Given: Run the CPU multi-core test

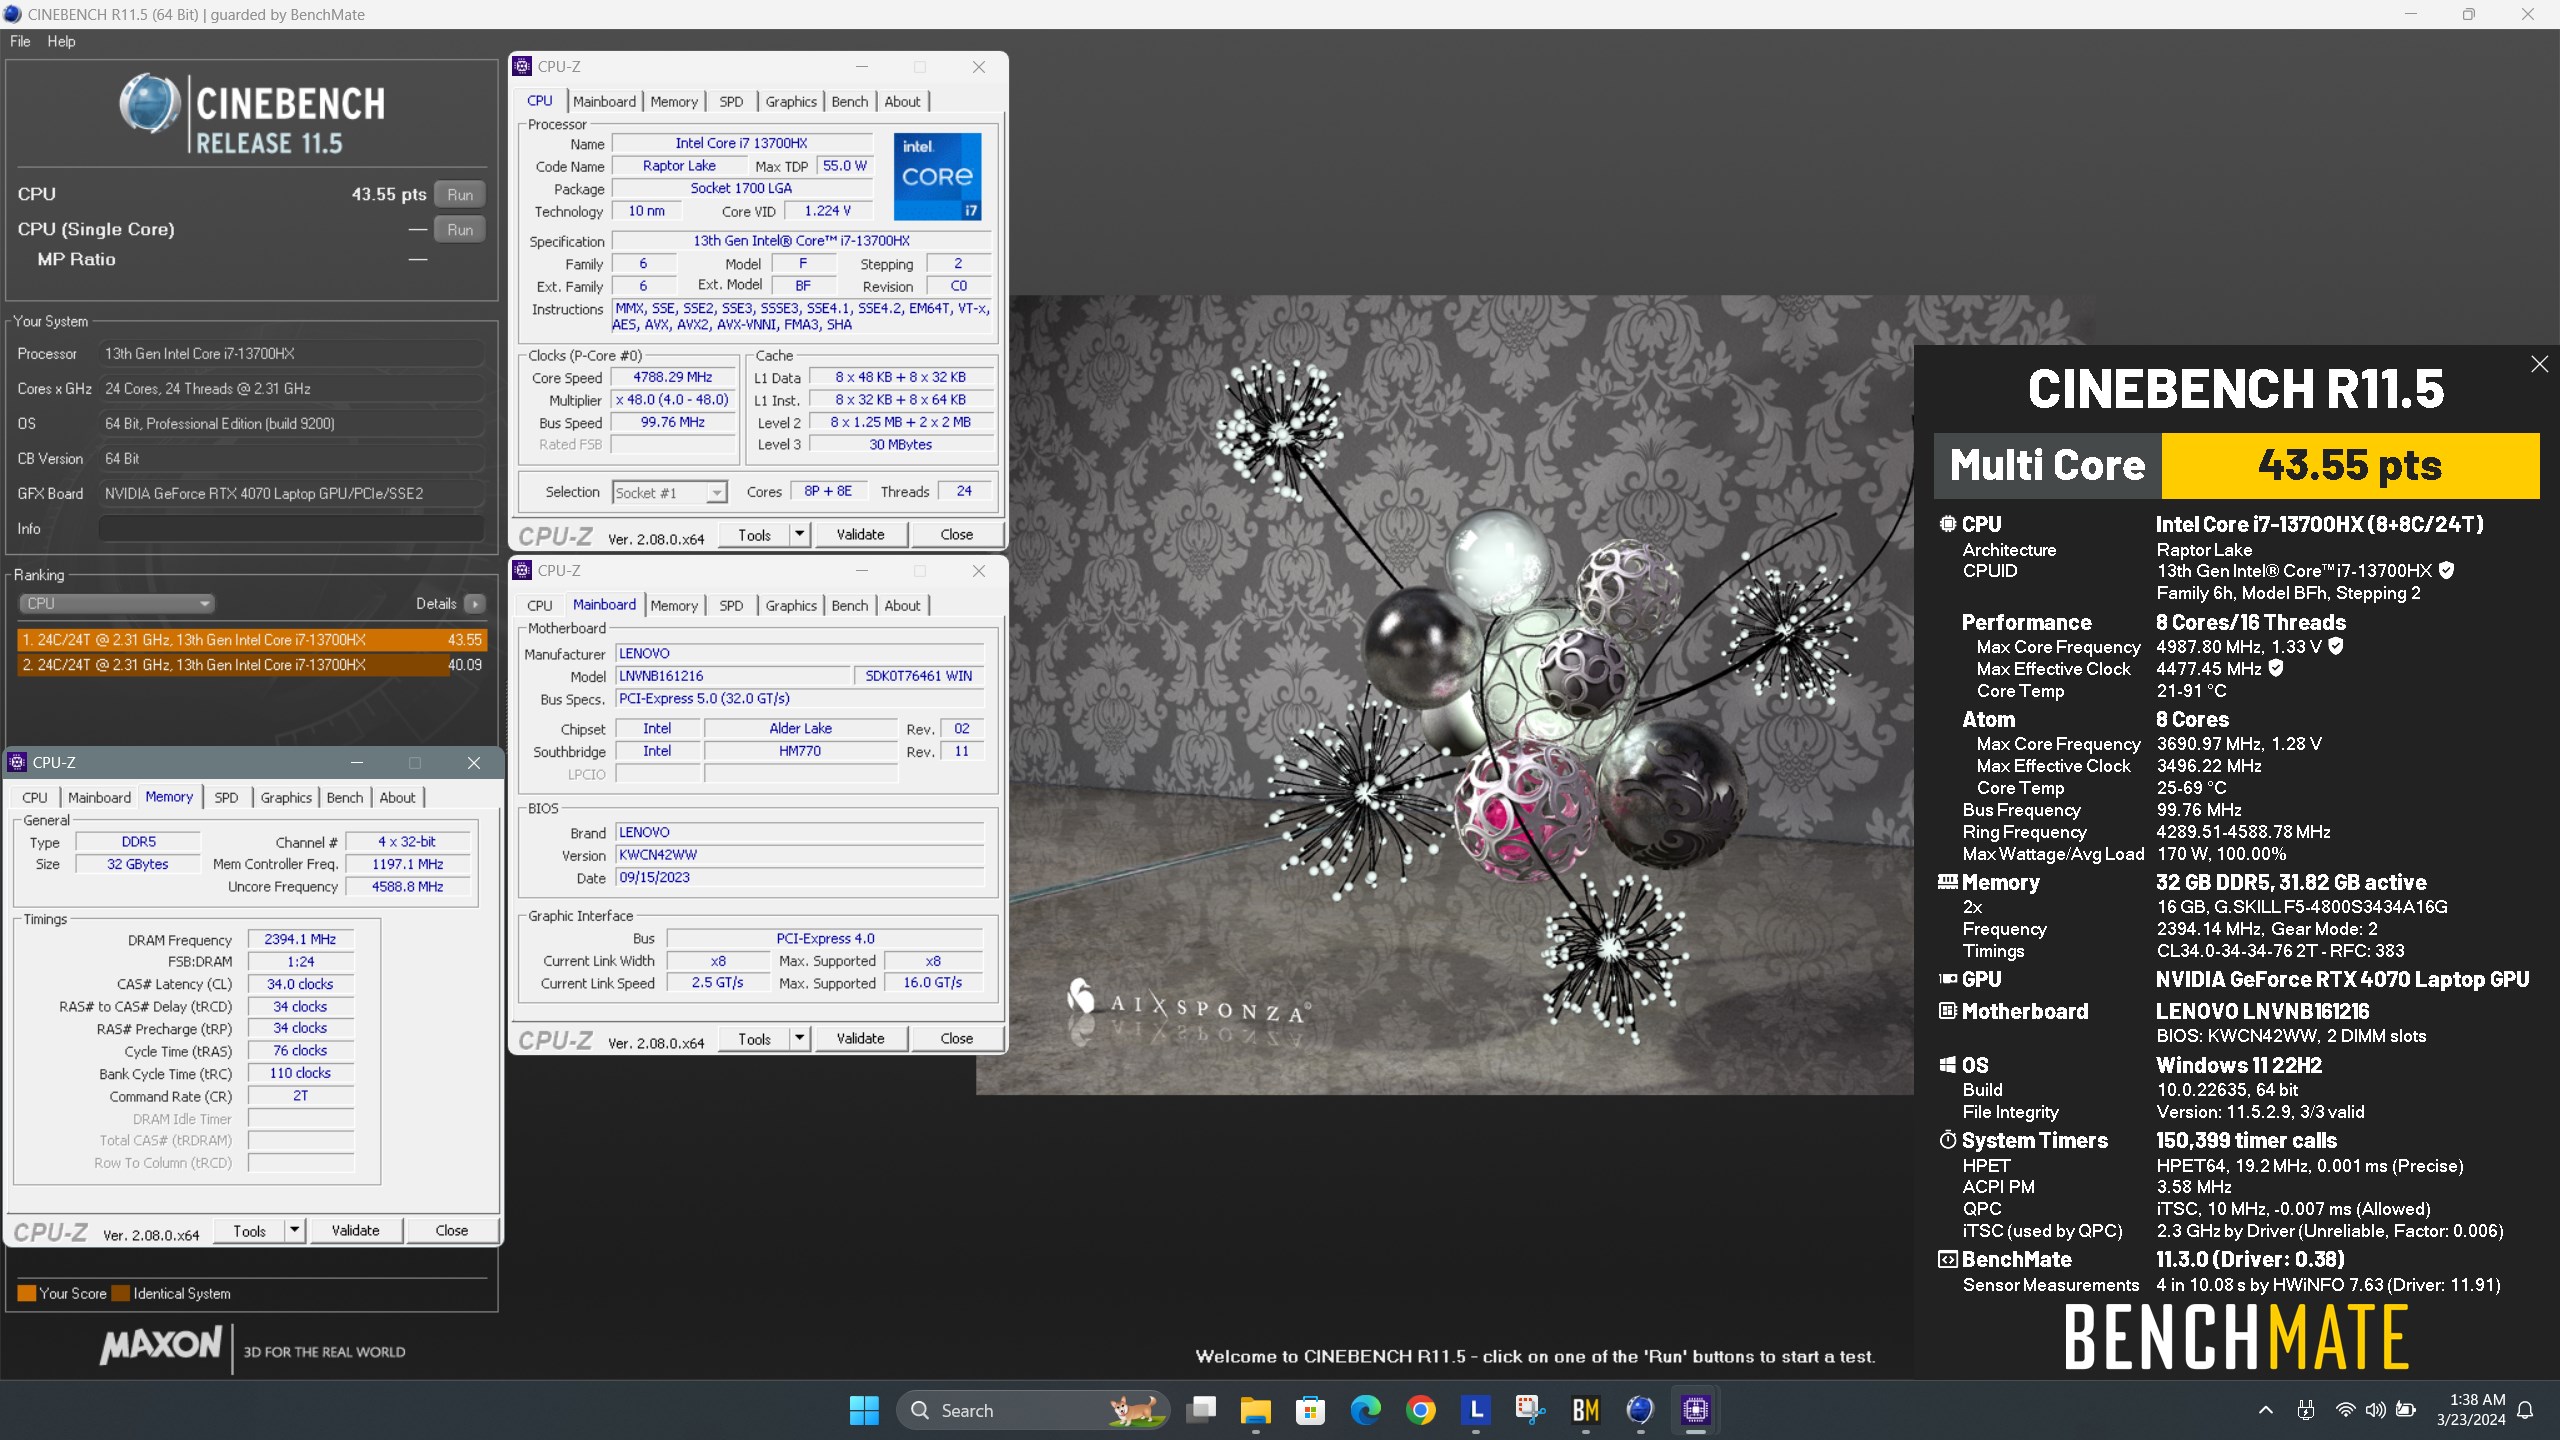Looking at the screenshot, I should (460, 194).
